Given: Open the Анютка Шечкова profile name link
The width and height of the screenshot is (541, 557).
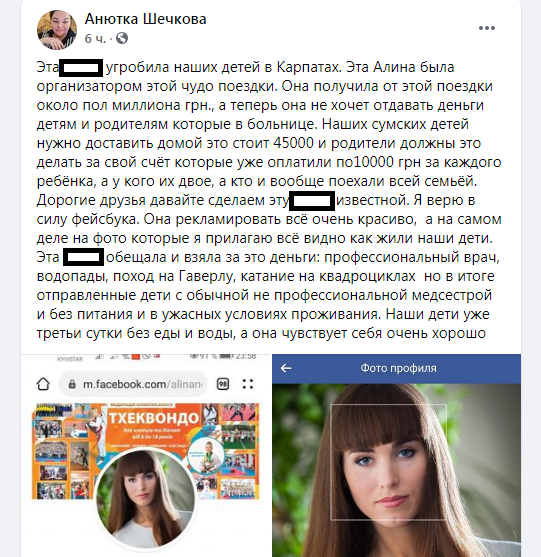Looking at the screenshot, I should (145, 19).
